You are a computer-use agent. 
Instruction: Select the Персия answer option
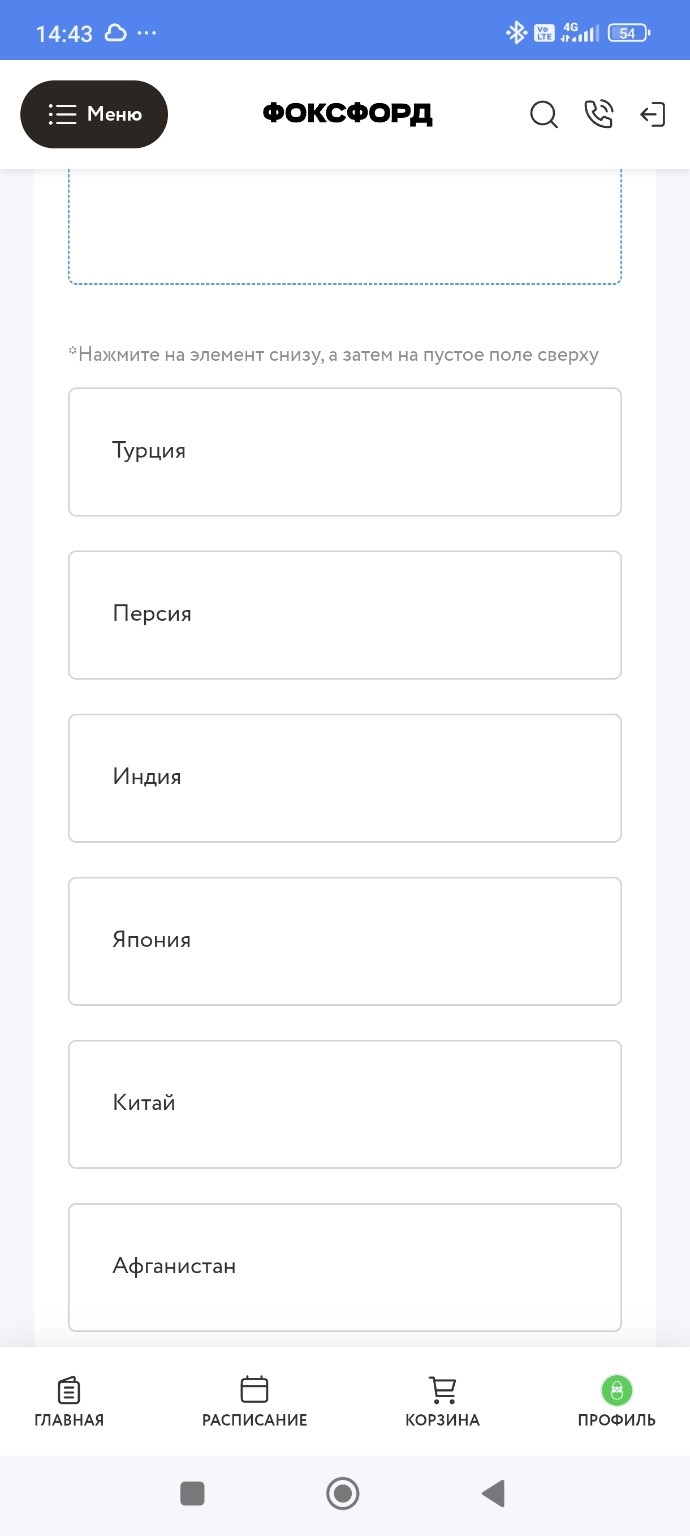[345, 614]
